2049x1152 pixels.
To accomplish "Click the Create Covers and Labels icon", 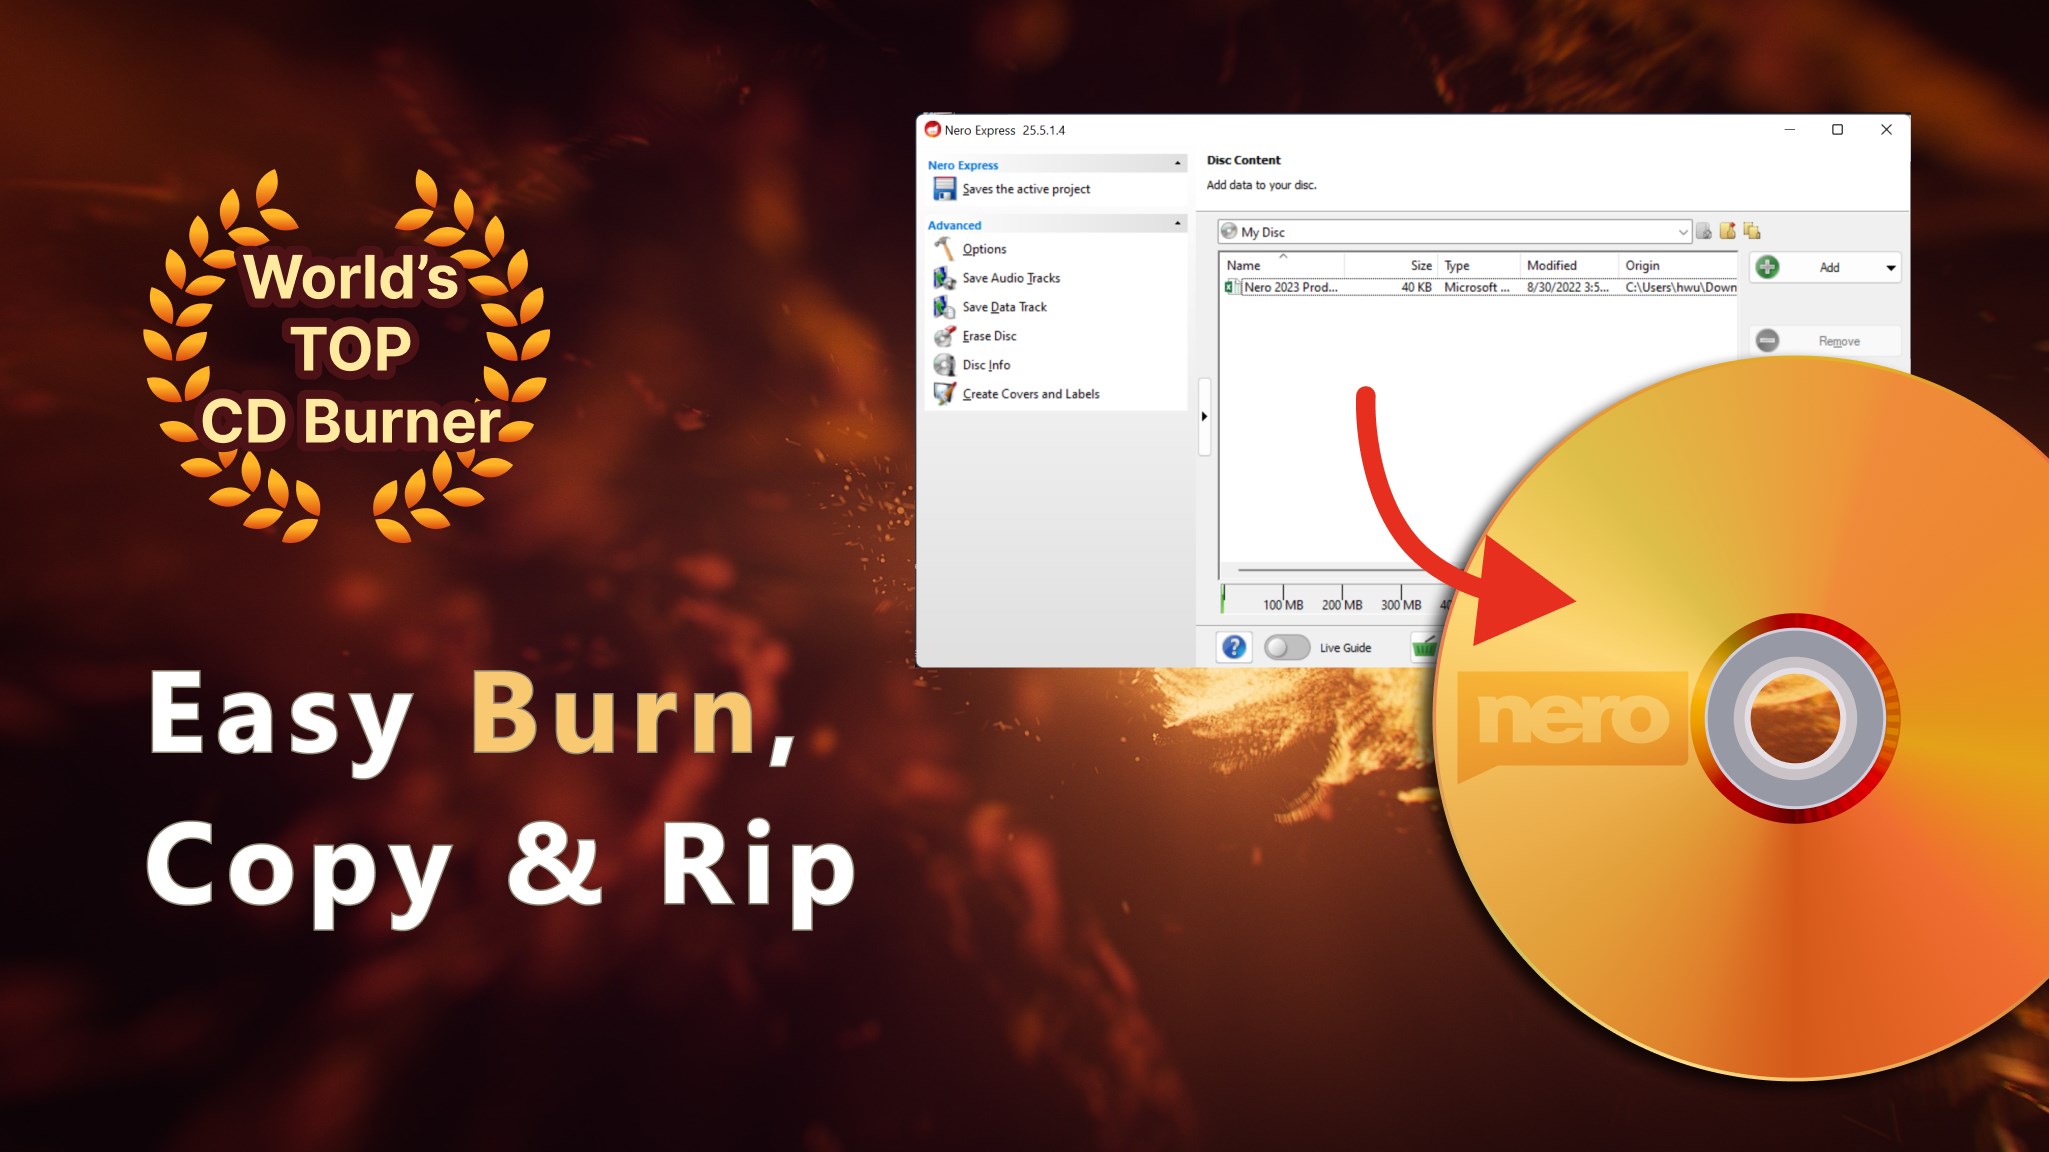I will [x=944, y=394].
